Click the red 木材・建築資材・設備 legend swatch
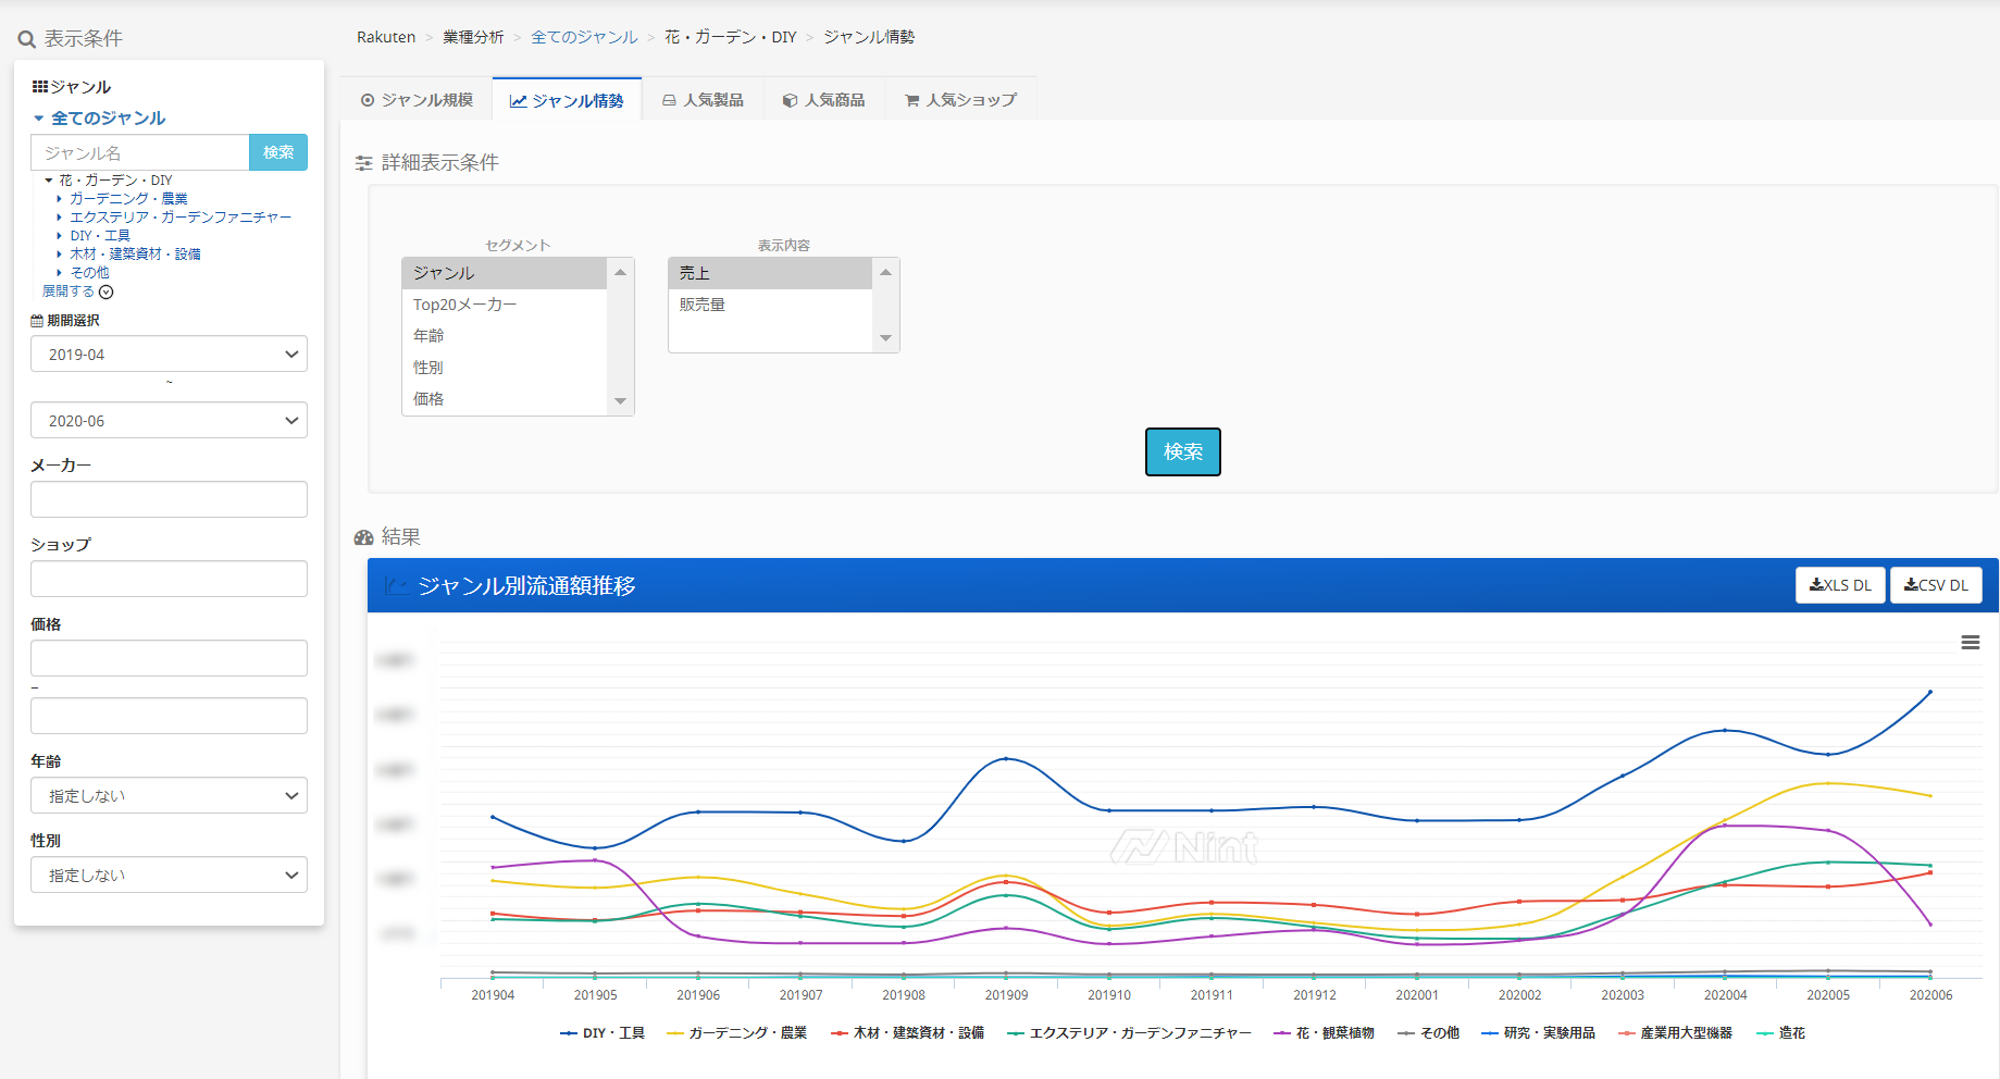This screenshot has height=1079, width=2000. [x=839, y=1033]
